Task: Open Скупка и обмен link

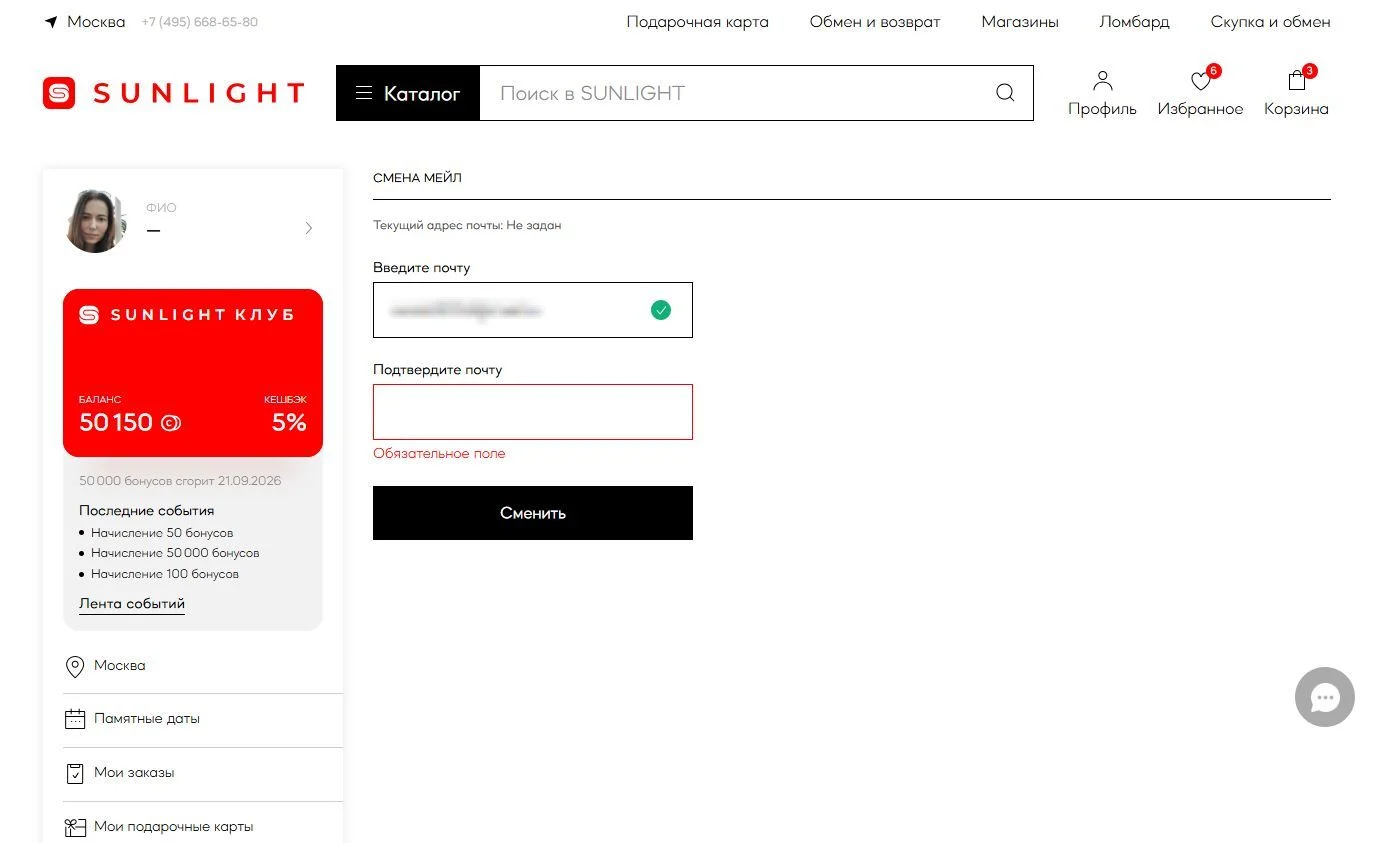Action: click(1270, 22)
